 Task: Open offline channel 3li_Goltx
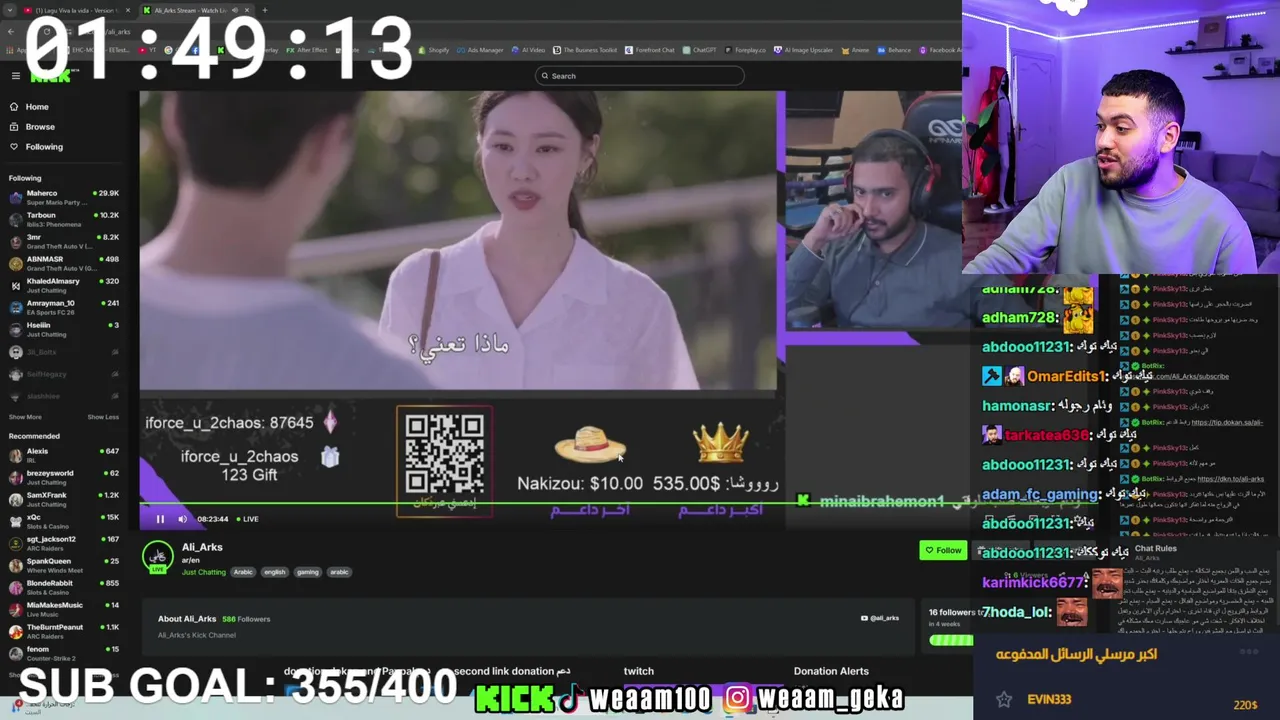62,352
